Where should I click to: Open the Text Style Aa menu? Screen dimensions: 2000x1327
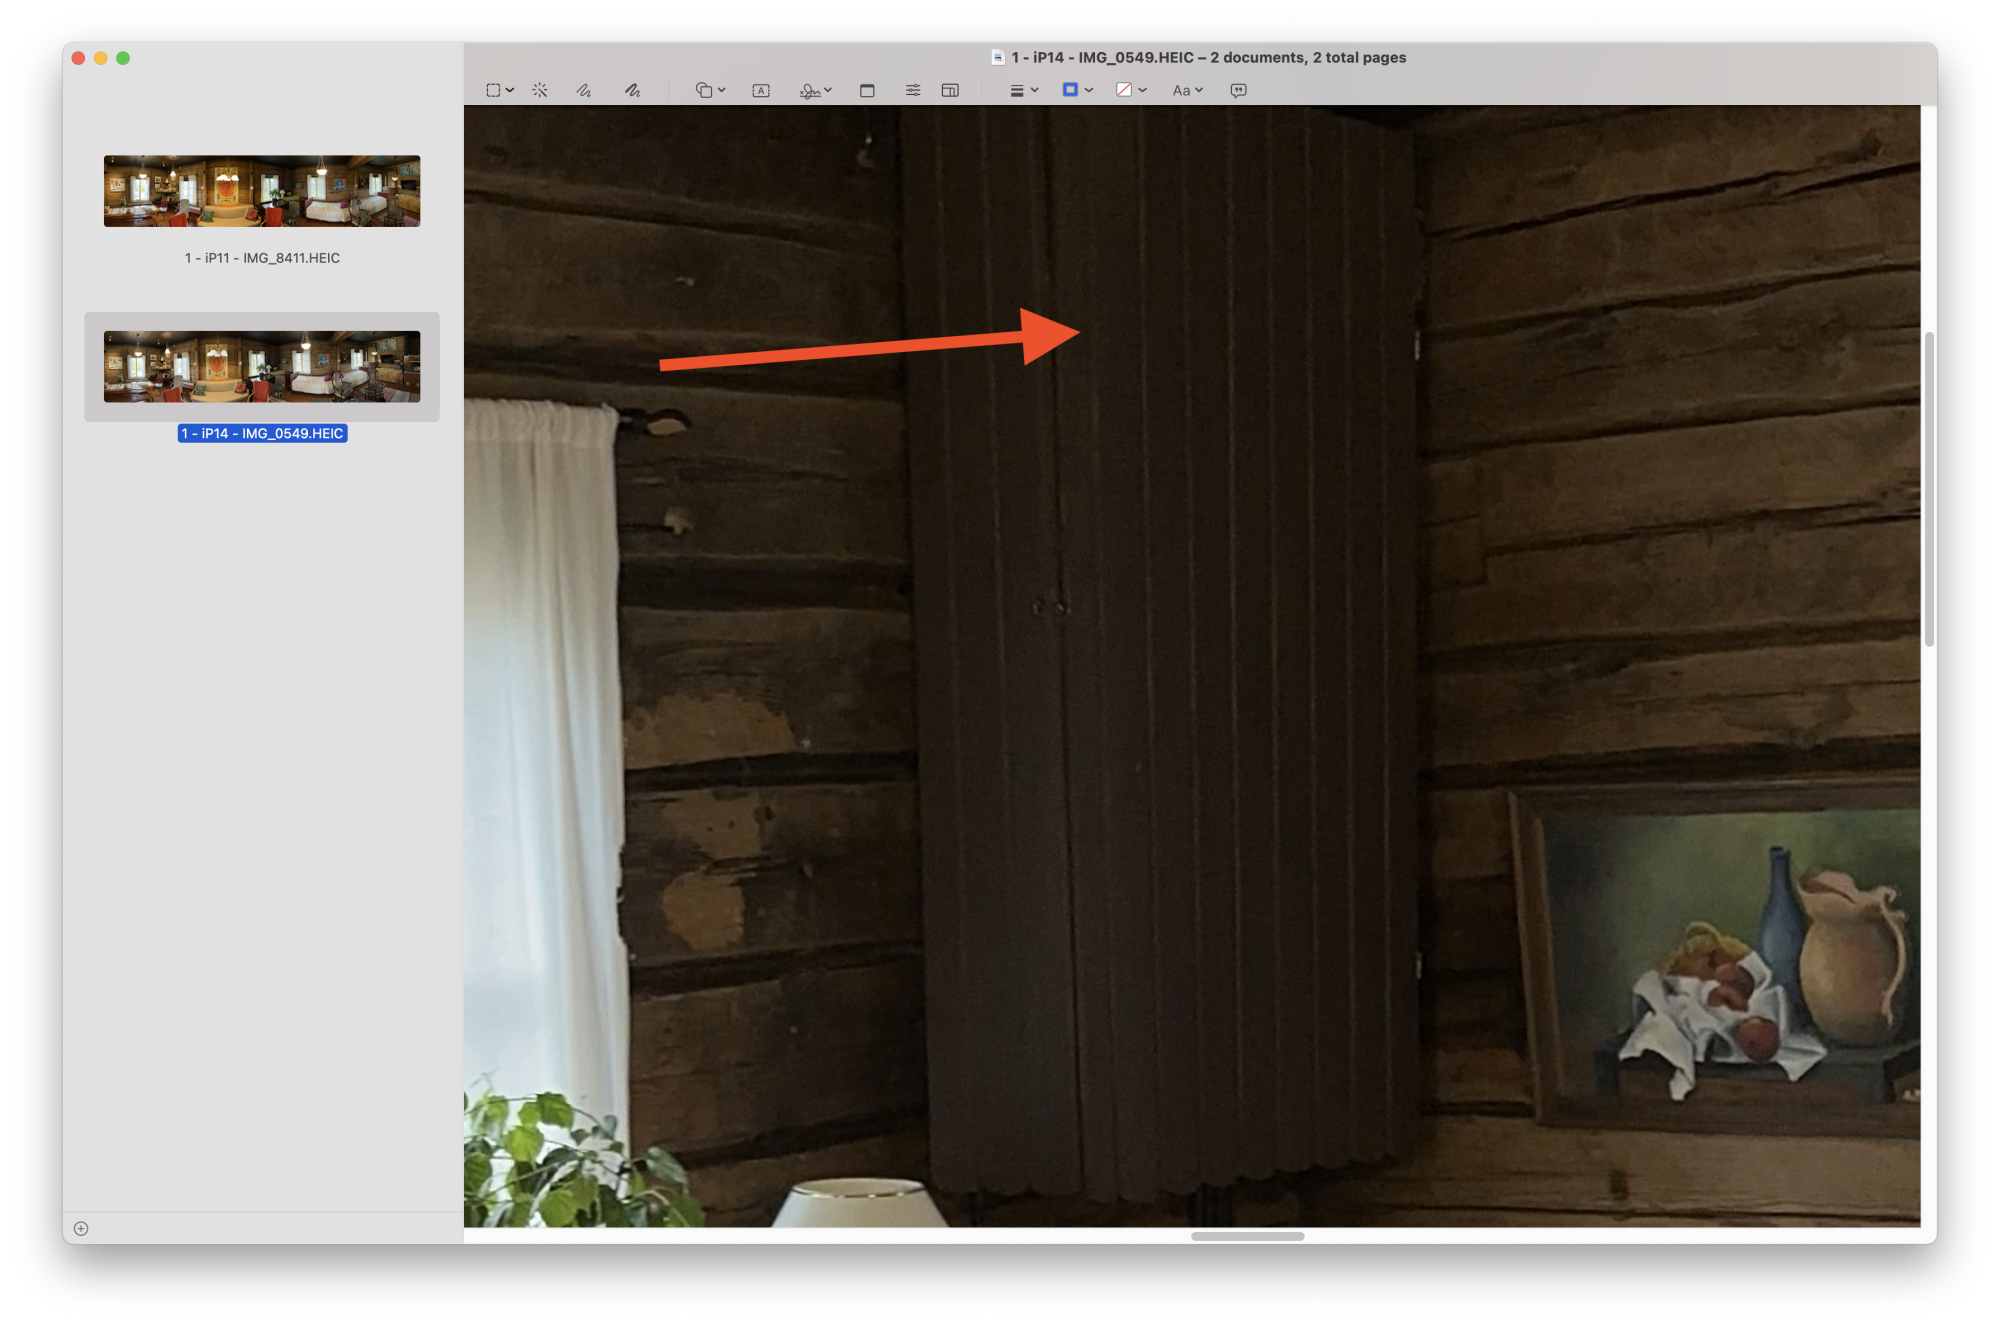tap(1187, 90)
